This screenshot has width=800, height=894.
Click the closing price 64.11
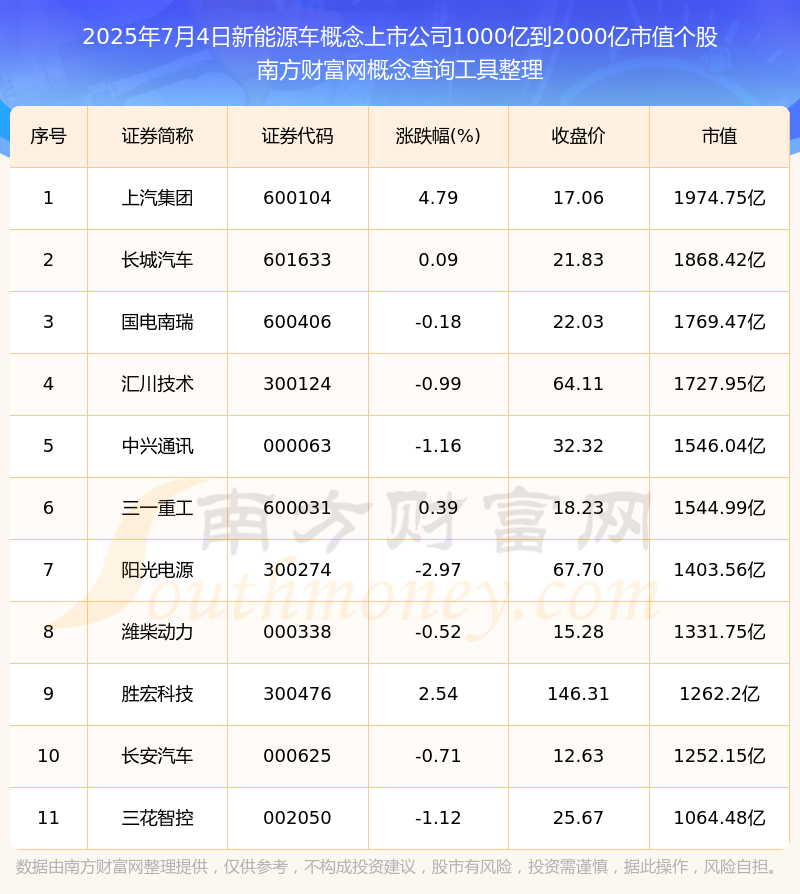click(578, 384)
